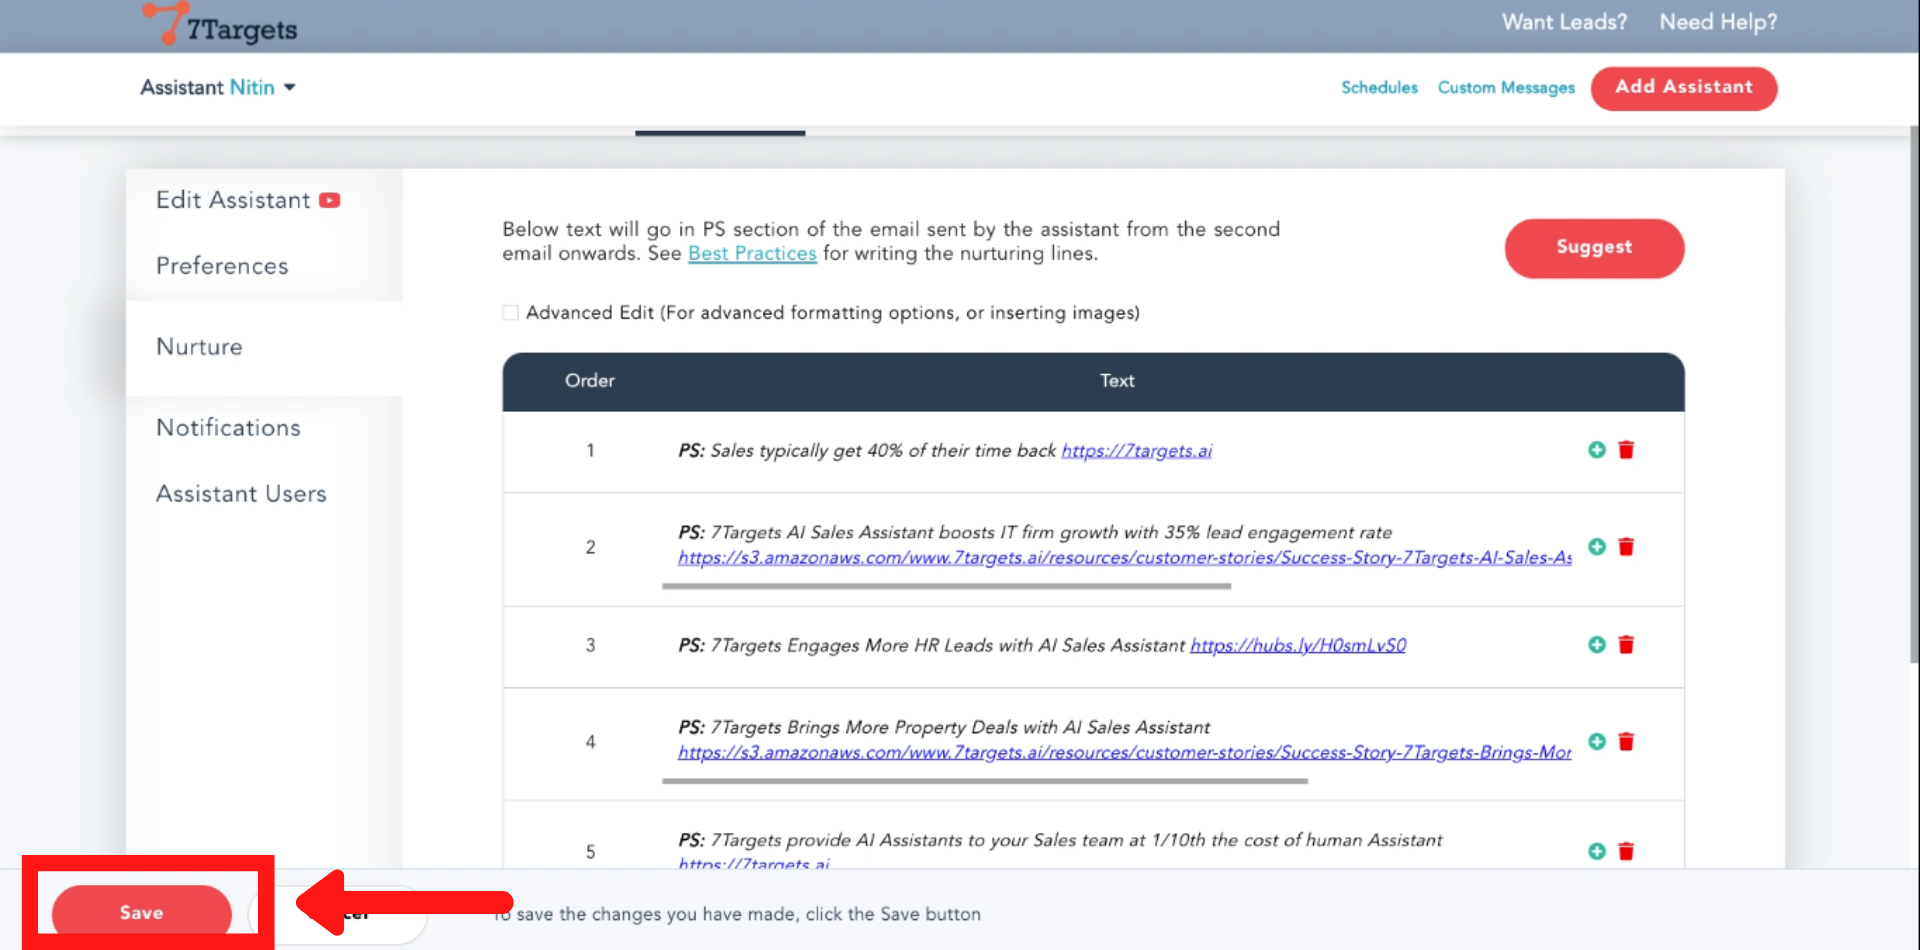Select Notifications in the sidebar

(x=228, y=428)
